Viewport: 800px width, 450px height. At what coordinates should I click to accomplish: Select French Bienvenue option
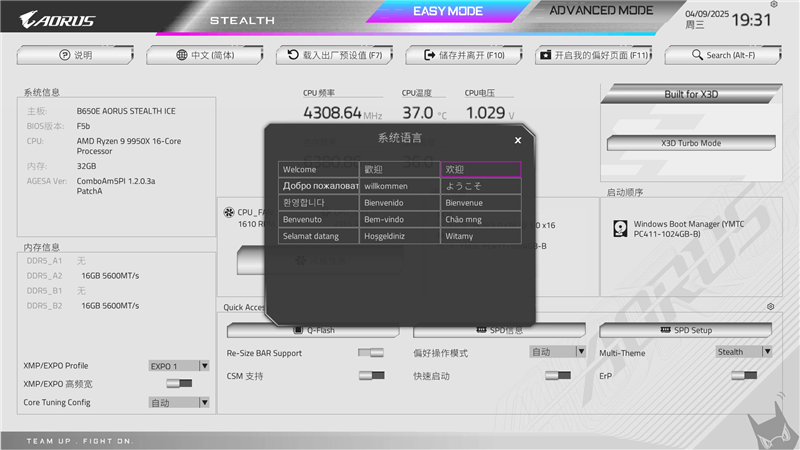point(481,203)
